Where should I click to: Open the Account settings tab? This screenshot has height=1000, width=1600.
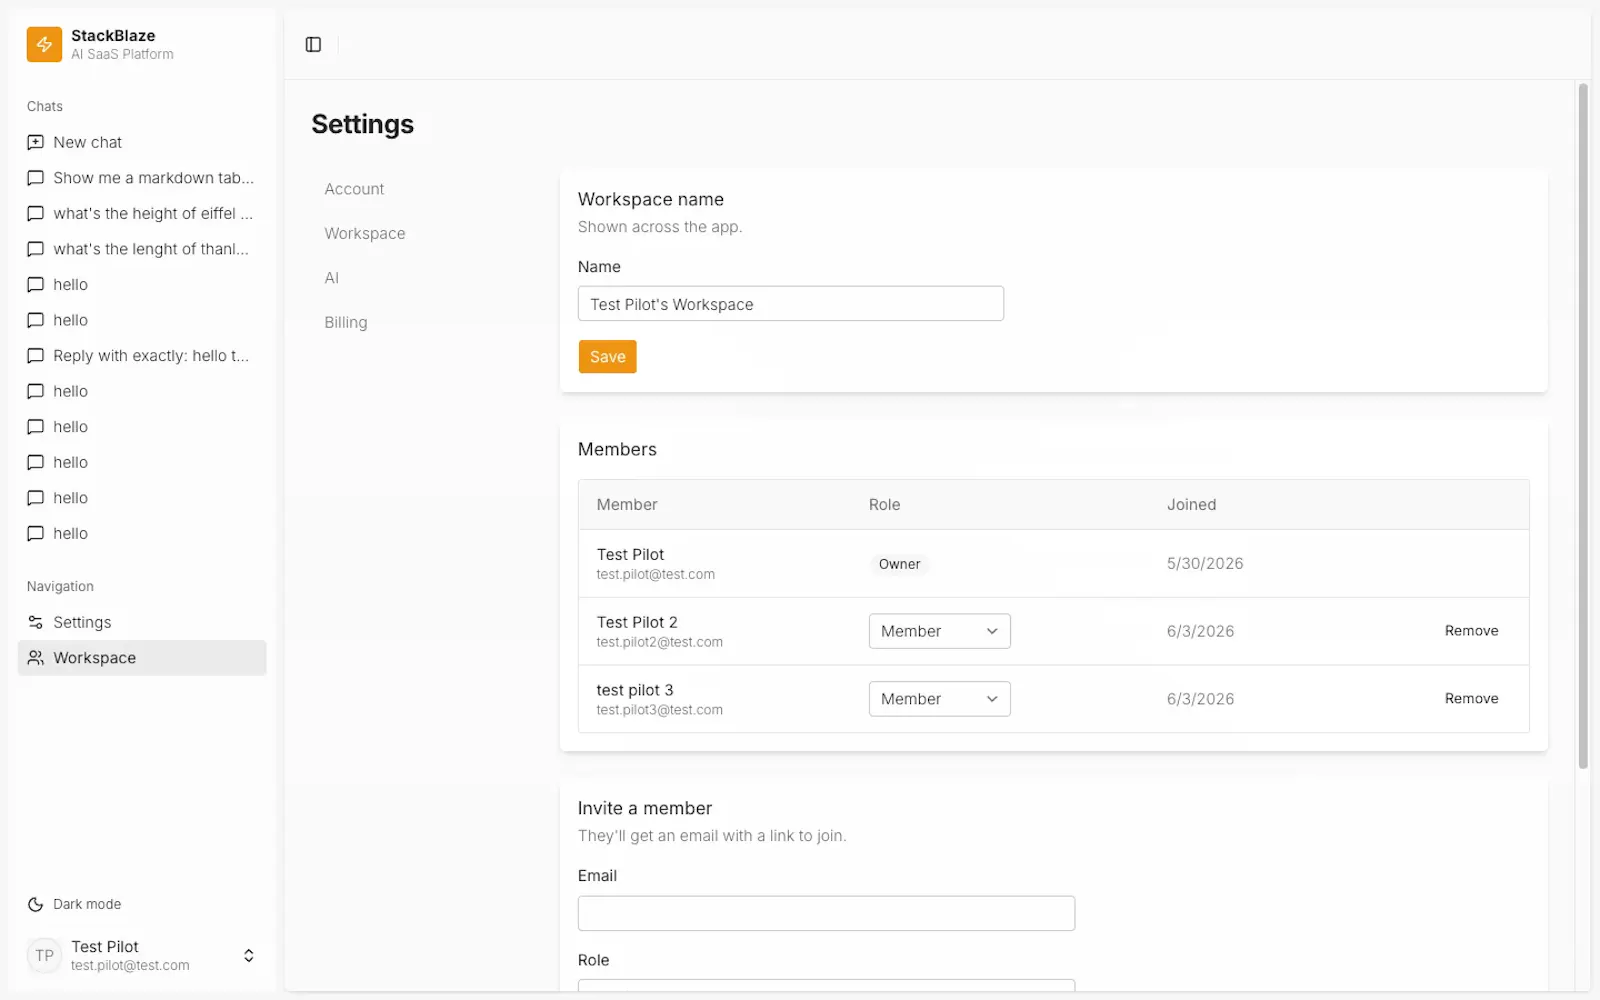coord(354,189)
